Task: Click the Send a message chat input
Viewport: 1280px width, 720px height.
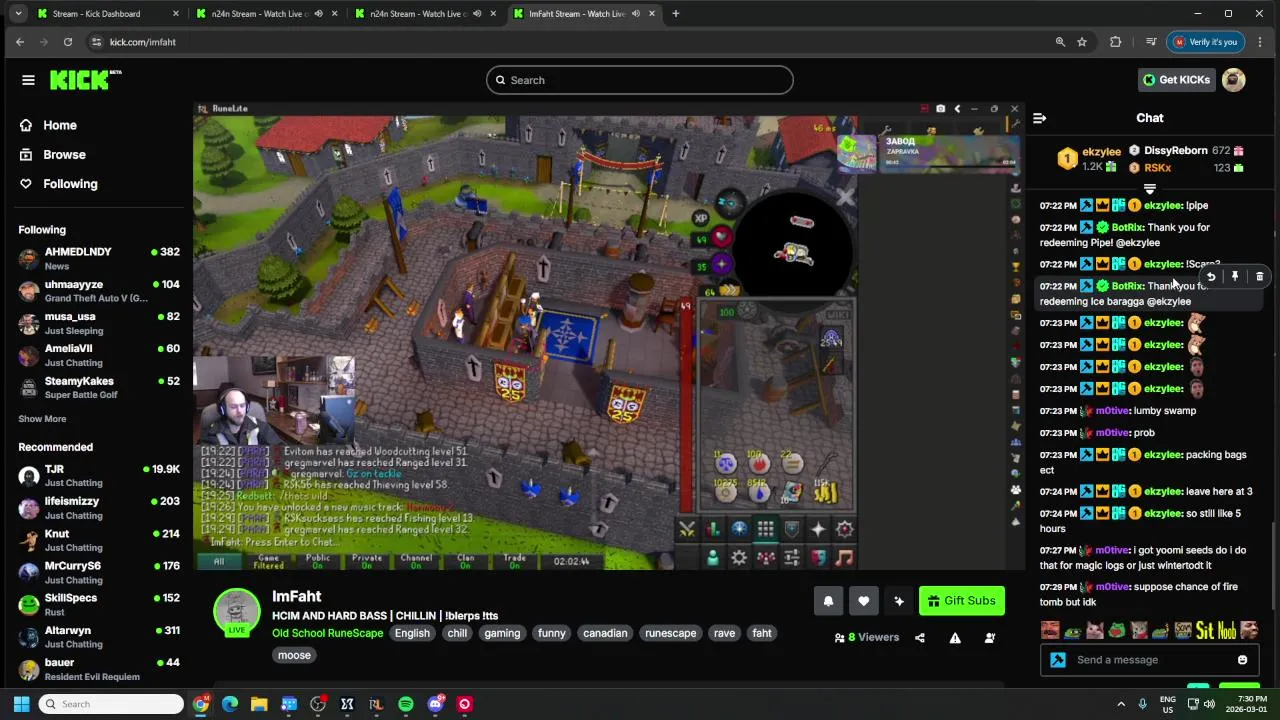Action: click(1150, 660)
